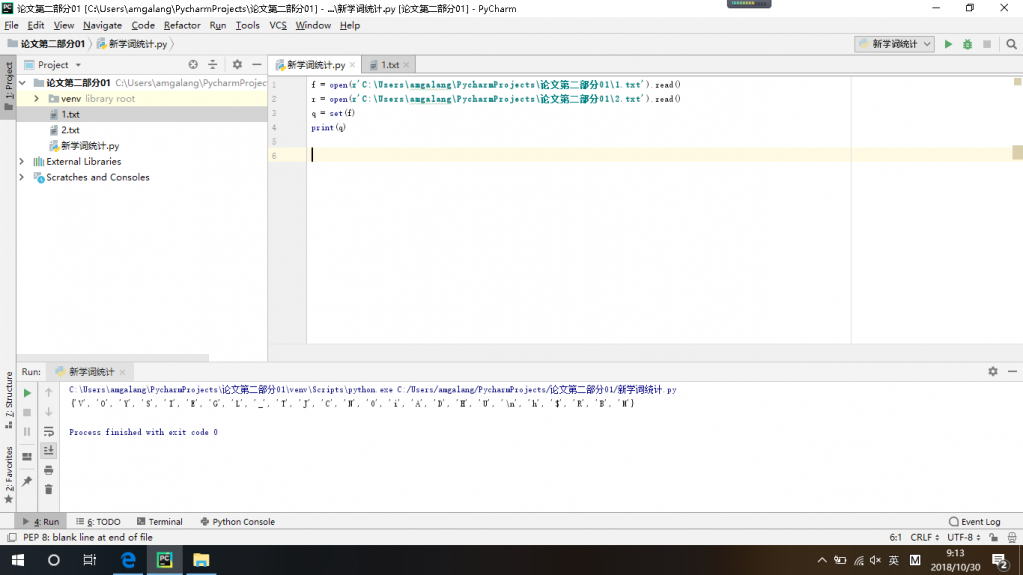Clear all console output with trash icon

pos(48,489)
